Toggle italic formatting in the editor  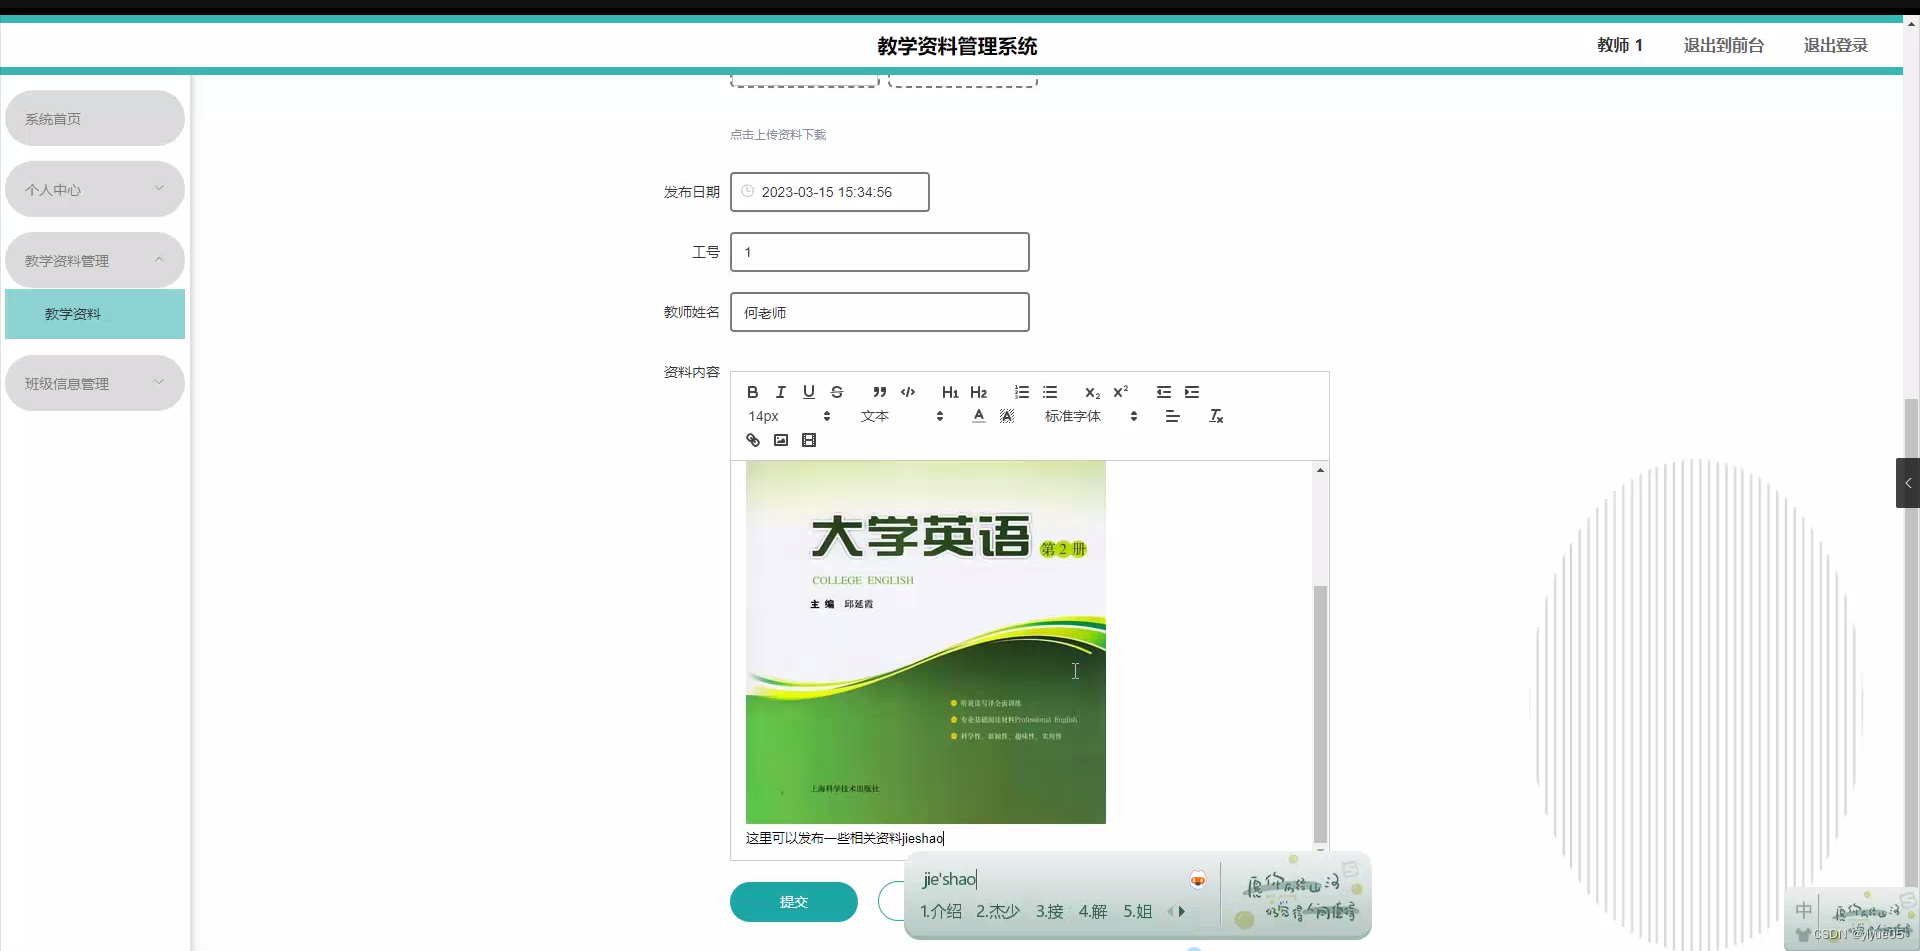coord(781,392)
